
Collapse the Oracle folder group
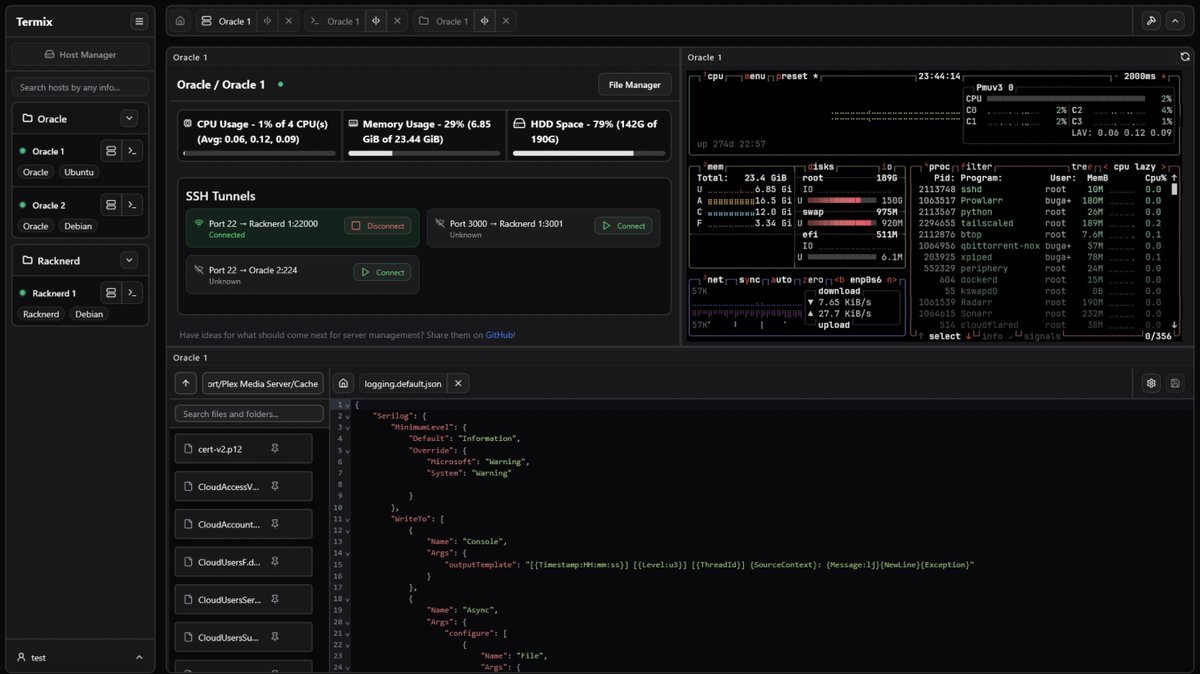click(x=129, y=118)
